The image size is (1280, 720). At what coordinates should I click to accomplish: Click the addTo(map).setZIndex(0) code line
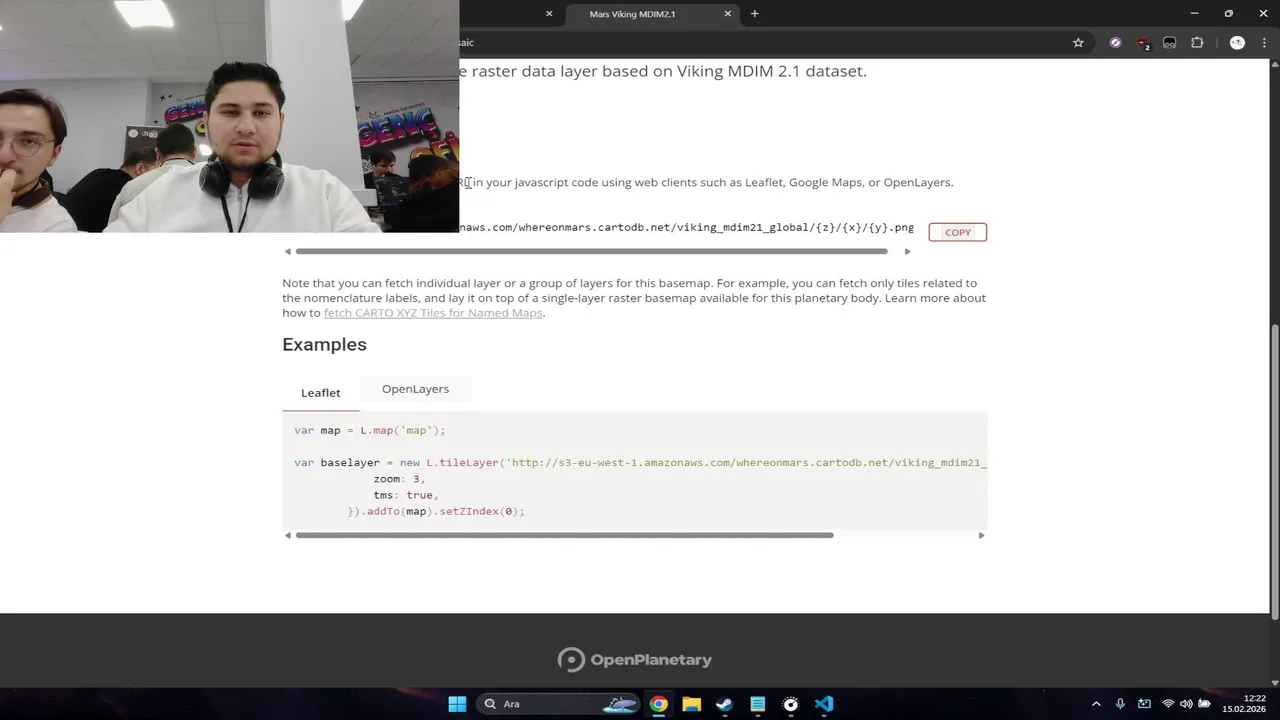436,511
